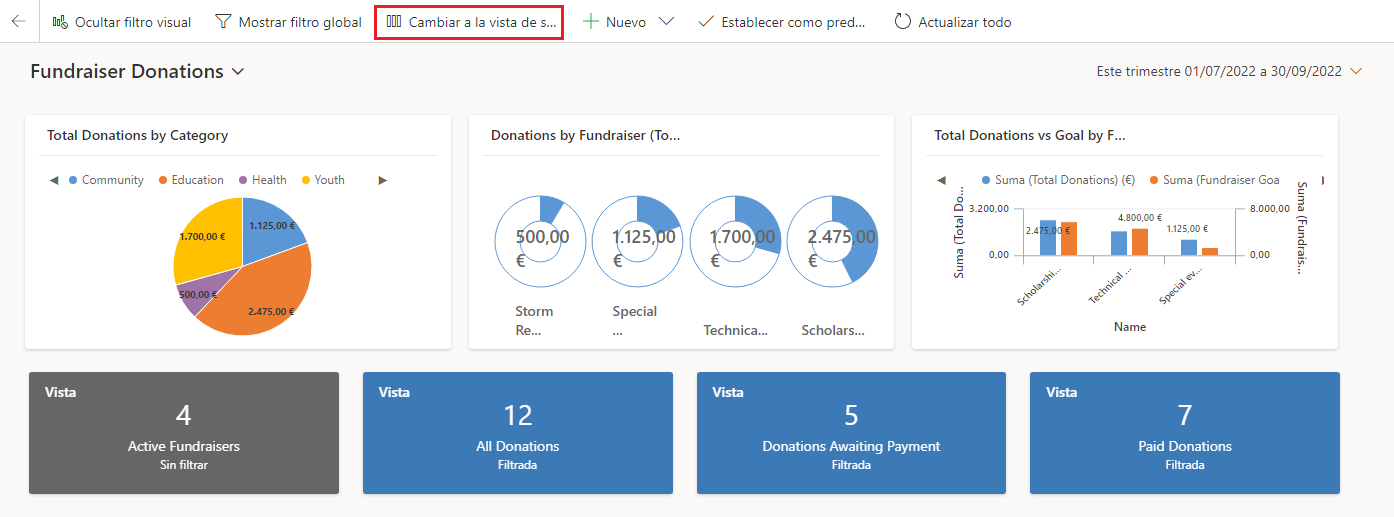Set dashboard as default with Establecer como pred...
Image resolution: width=1394 pixels, height=517 pixels.
click(x=782, y=21)
